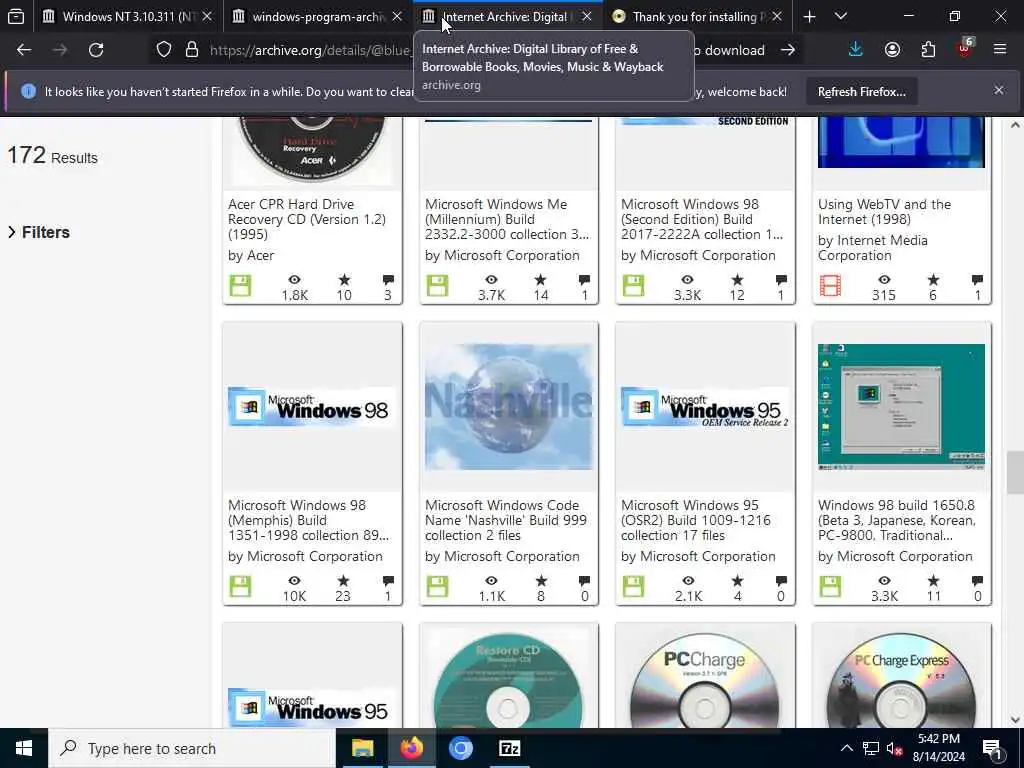This screenshot has height=768, width=1024.
Task: Open Windows 98 Second Edition Build collection
Action: tap(701, 219)
